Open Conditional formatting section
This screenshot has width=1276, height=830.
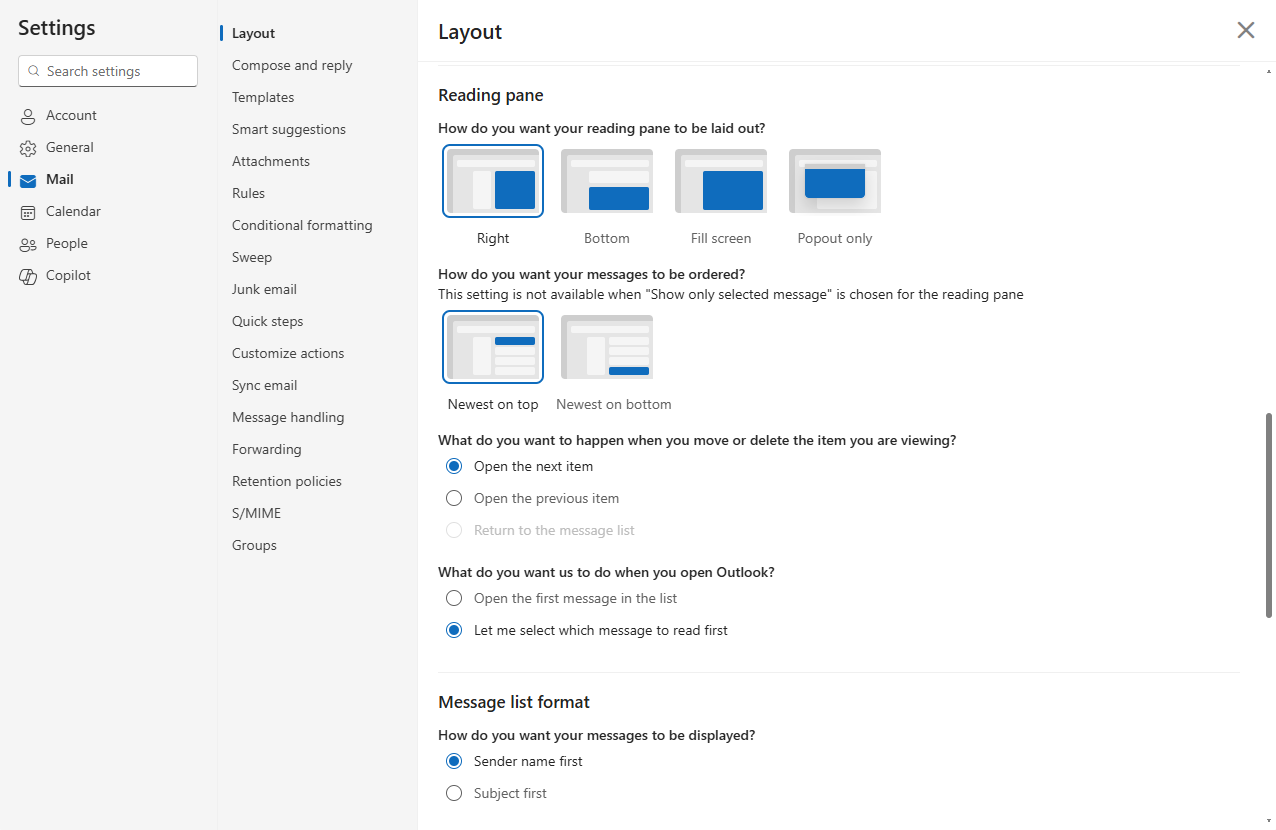(x=302, y=225)
